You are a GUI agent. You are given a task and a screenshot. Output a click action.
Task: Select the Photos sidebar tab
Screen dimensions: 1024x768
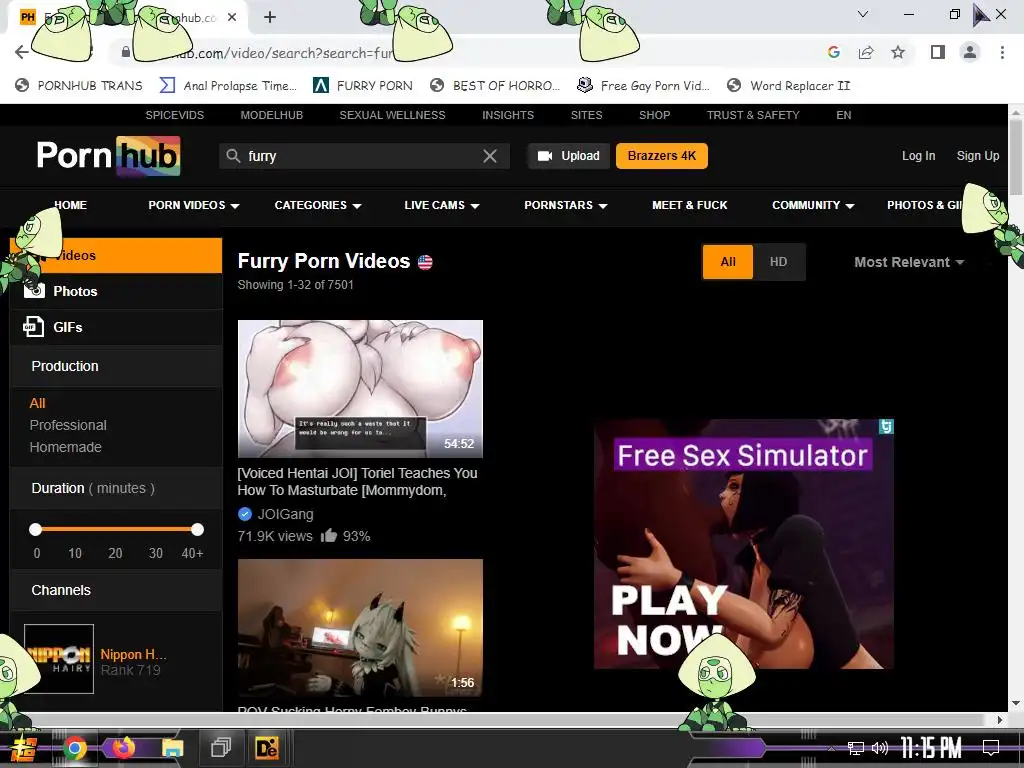coord(116,291)
